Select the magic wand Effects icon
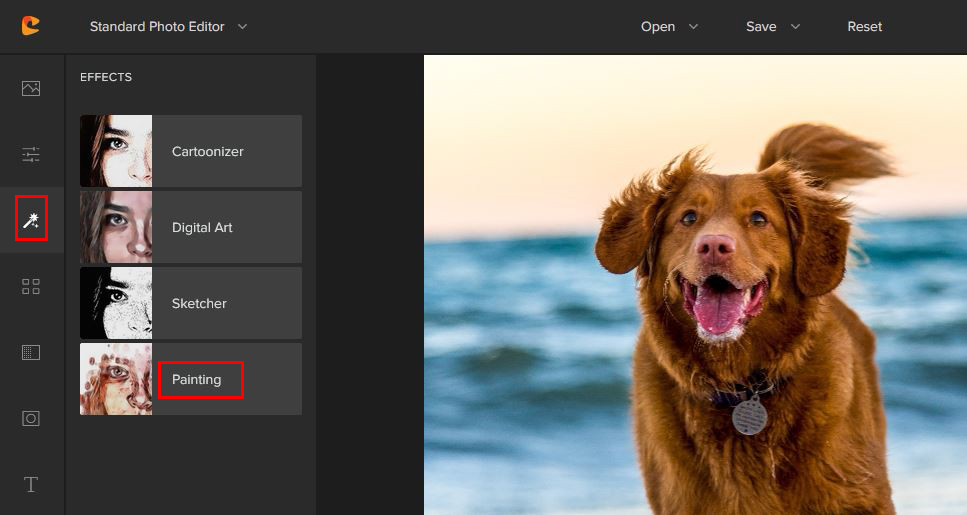 (x=31, y=219)
